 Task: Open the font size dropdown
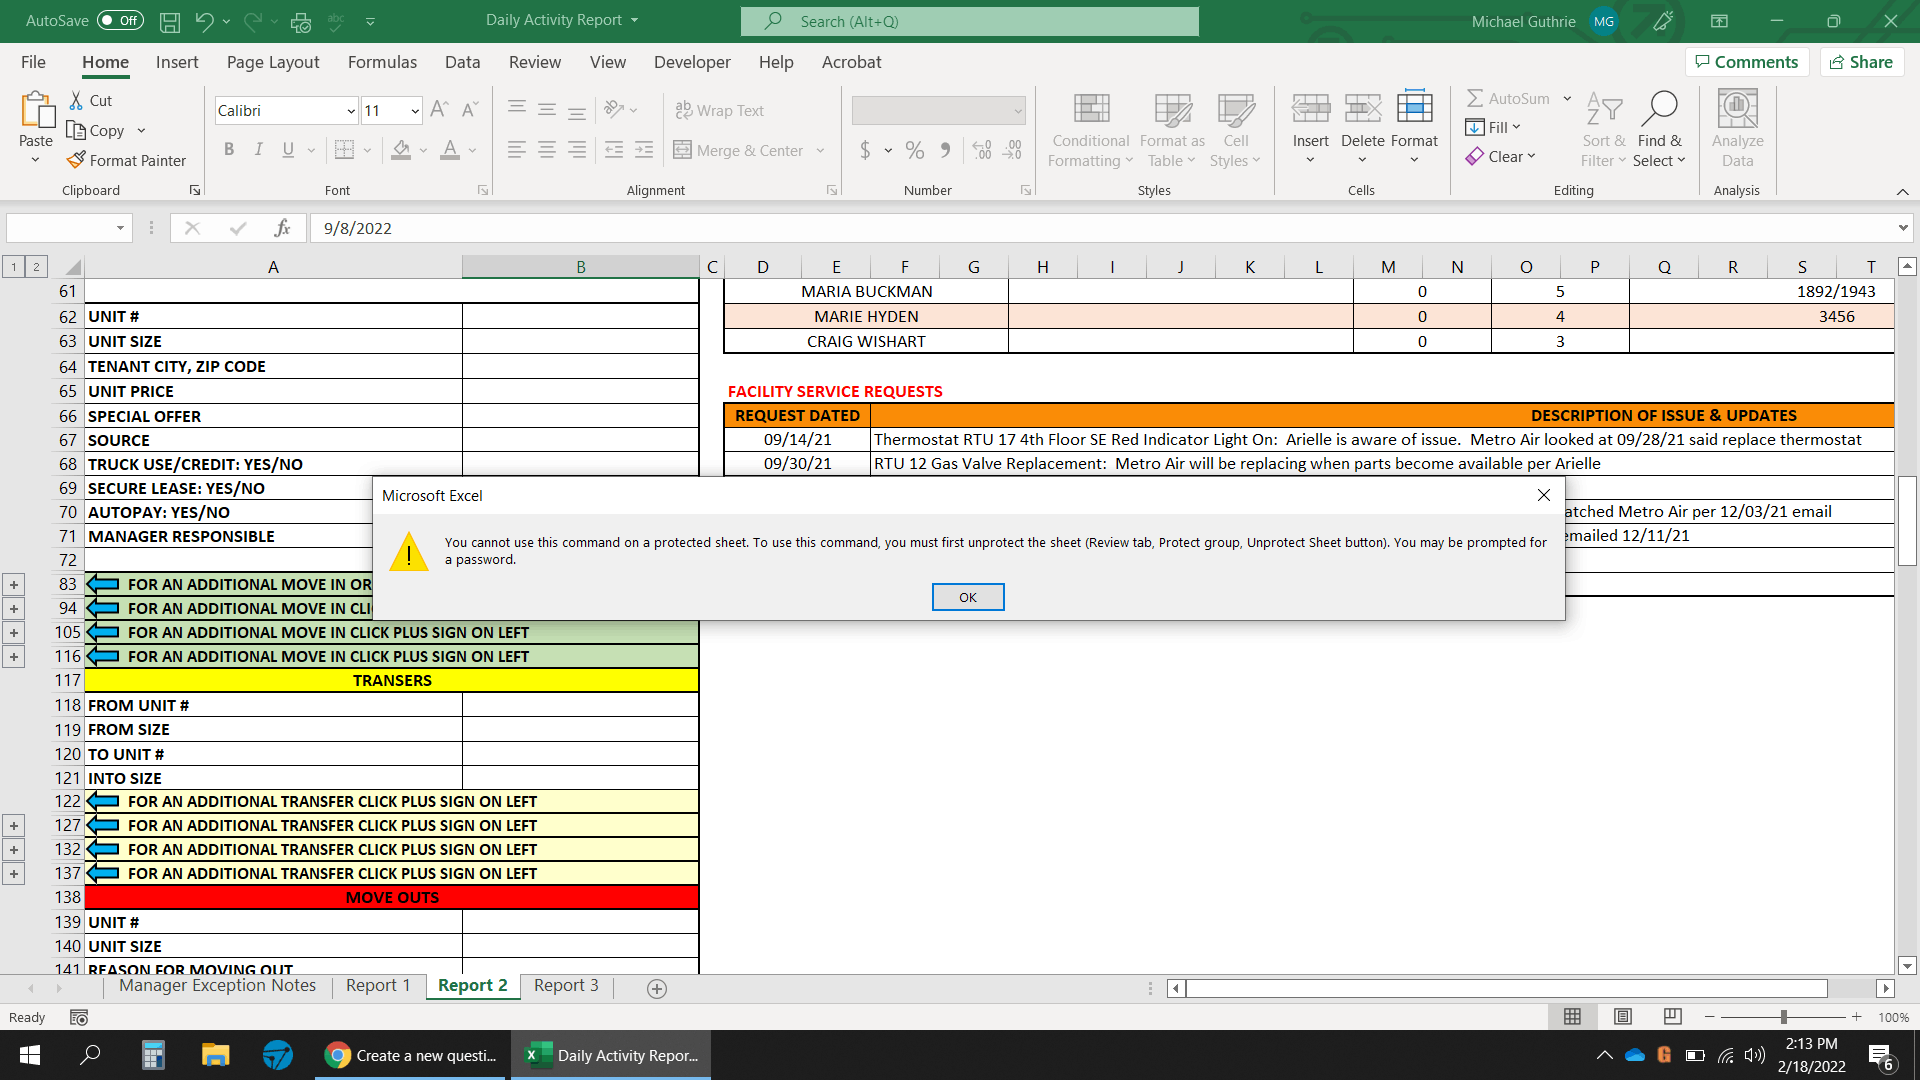[x=415, y=111]
